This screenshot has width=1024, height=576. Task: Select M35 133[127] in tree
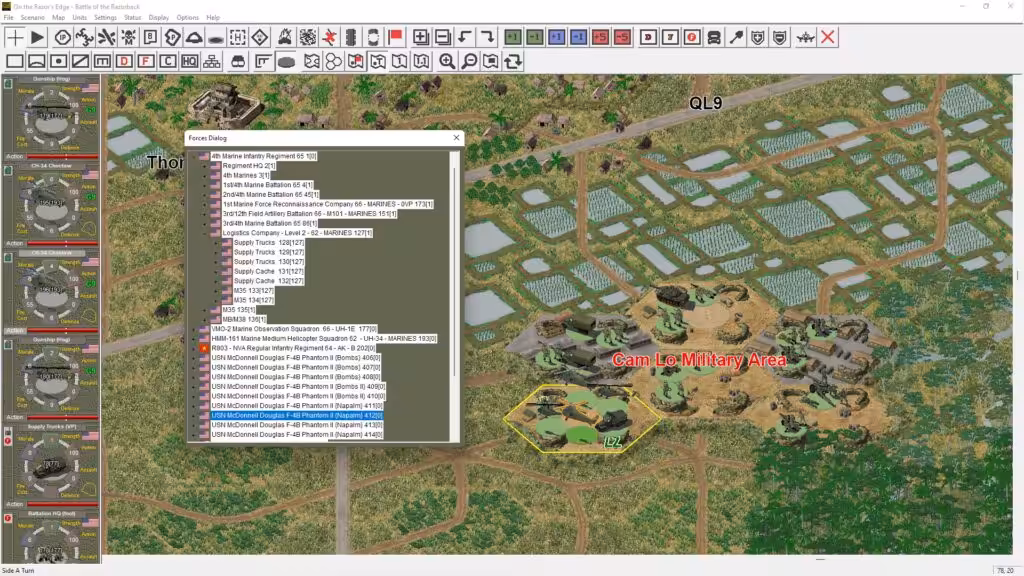point(253,291)
